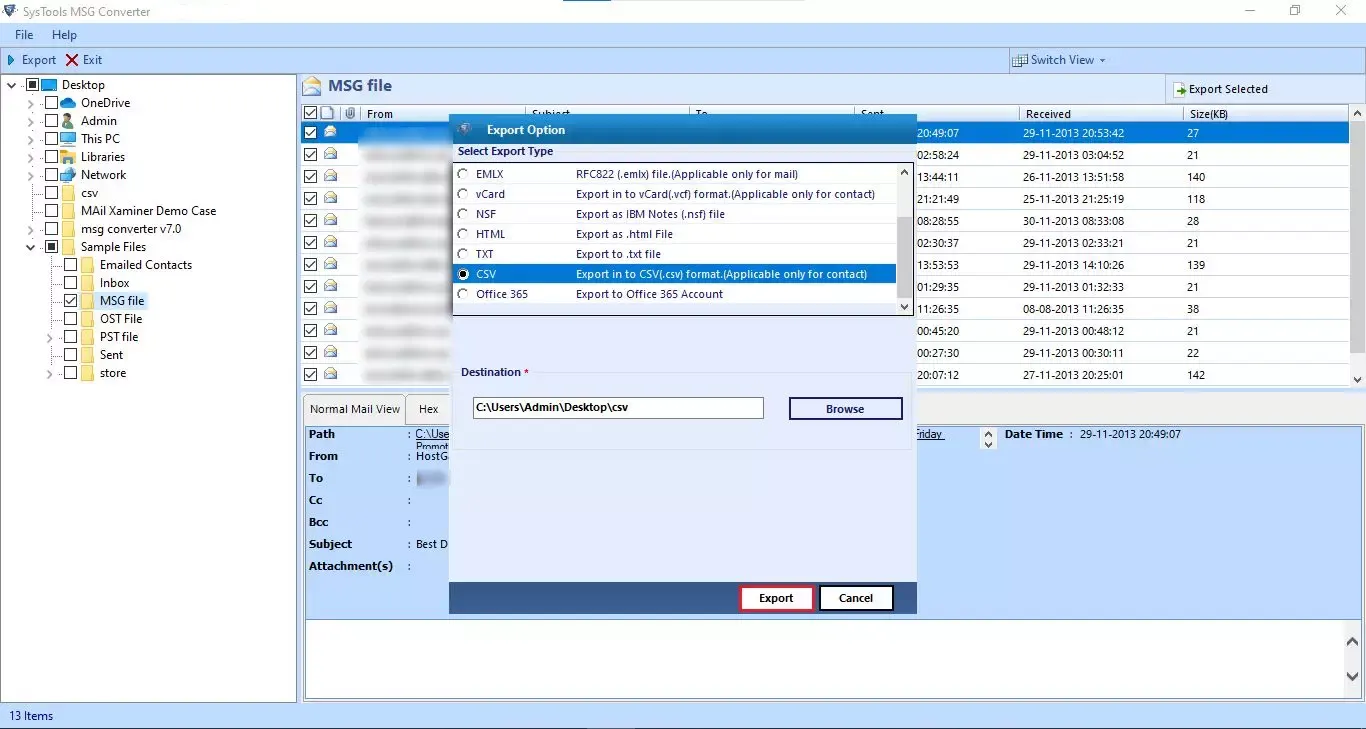
Task: Click the OST File folder icon
Action: [88, 319]
